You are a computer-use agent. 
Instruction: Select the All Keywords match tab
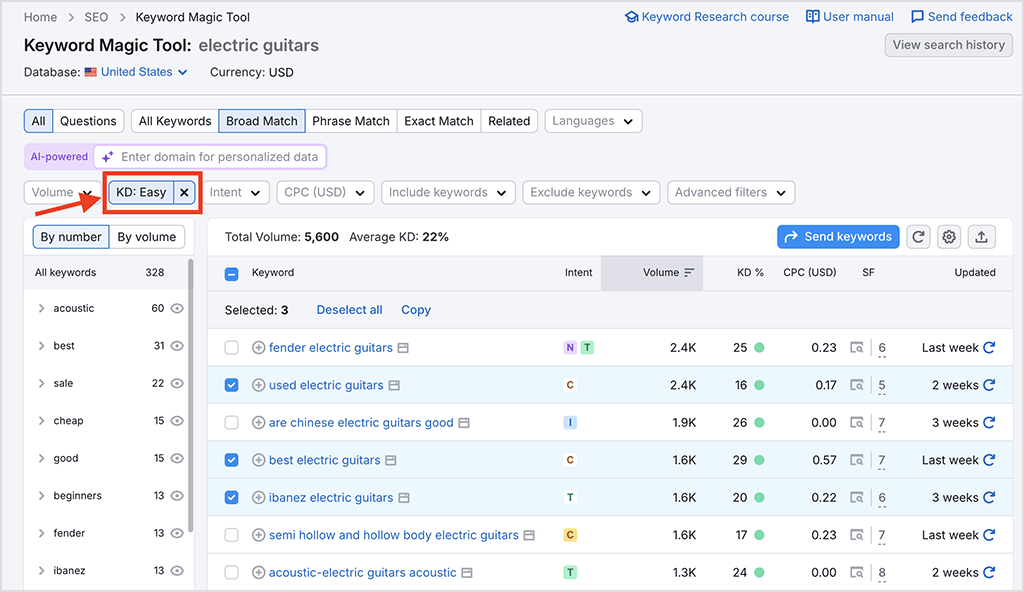click(174, 121)
